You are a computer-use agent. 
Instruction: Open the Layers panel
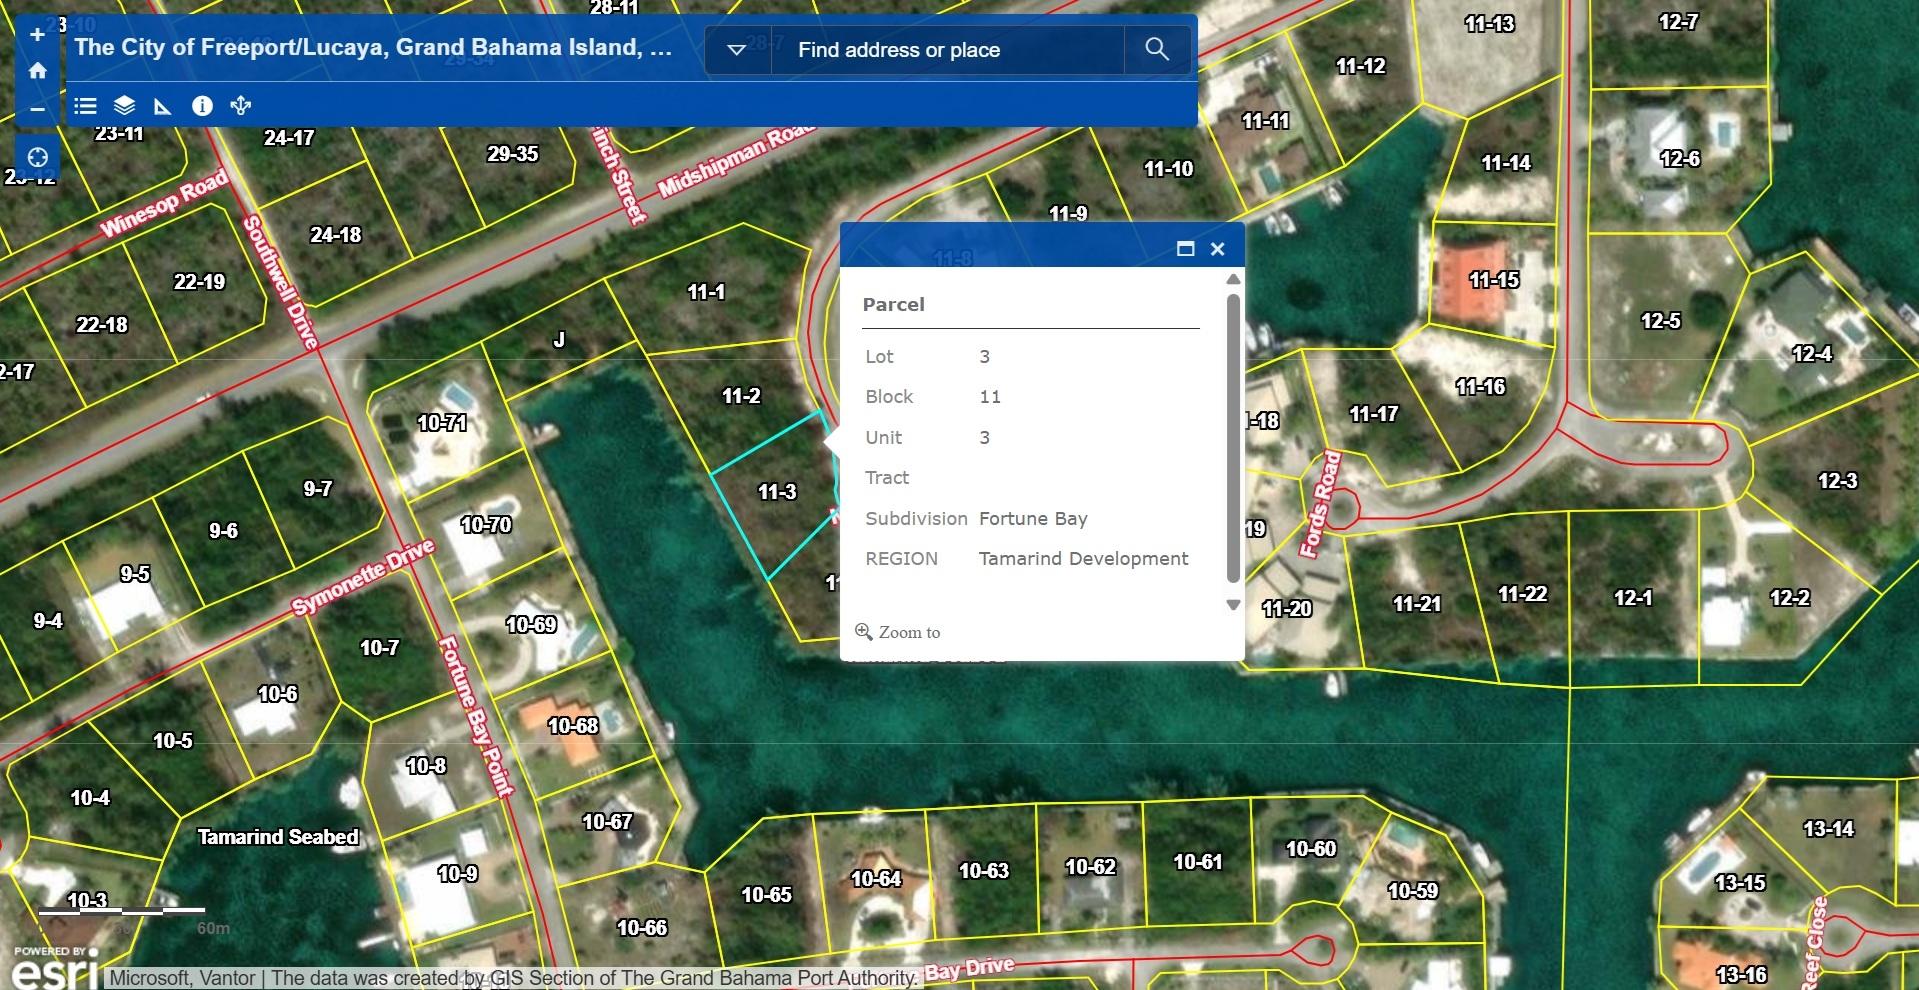click(124, 106)
